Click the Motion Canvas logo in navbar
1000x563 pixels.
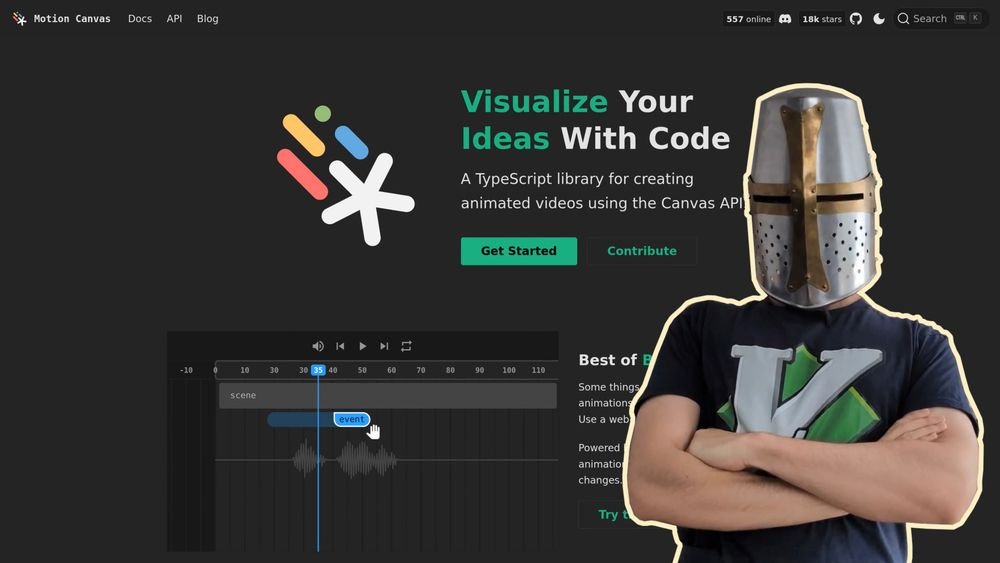click(x=20, y=19)
